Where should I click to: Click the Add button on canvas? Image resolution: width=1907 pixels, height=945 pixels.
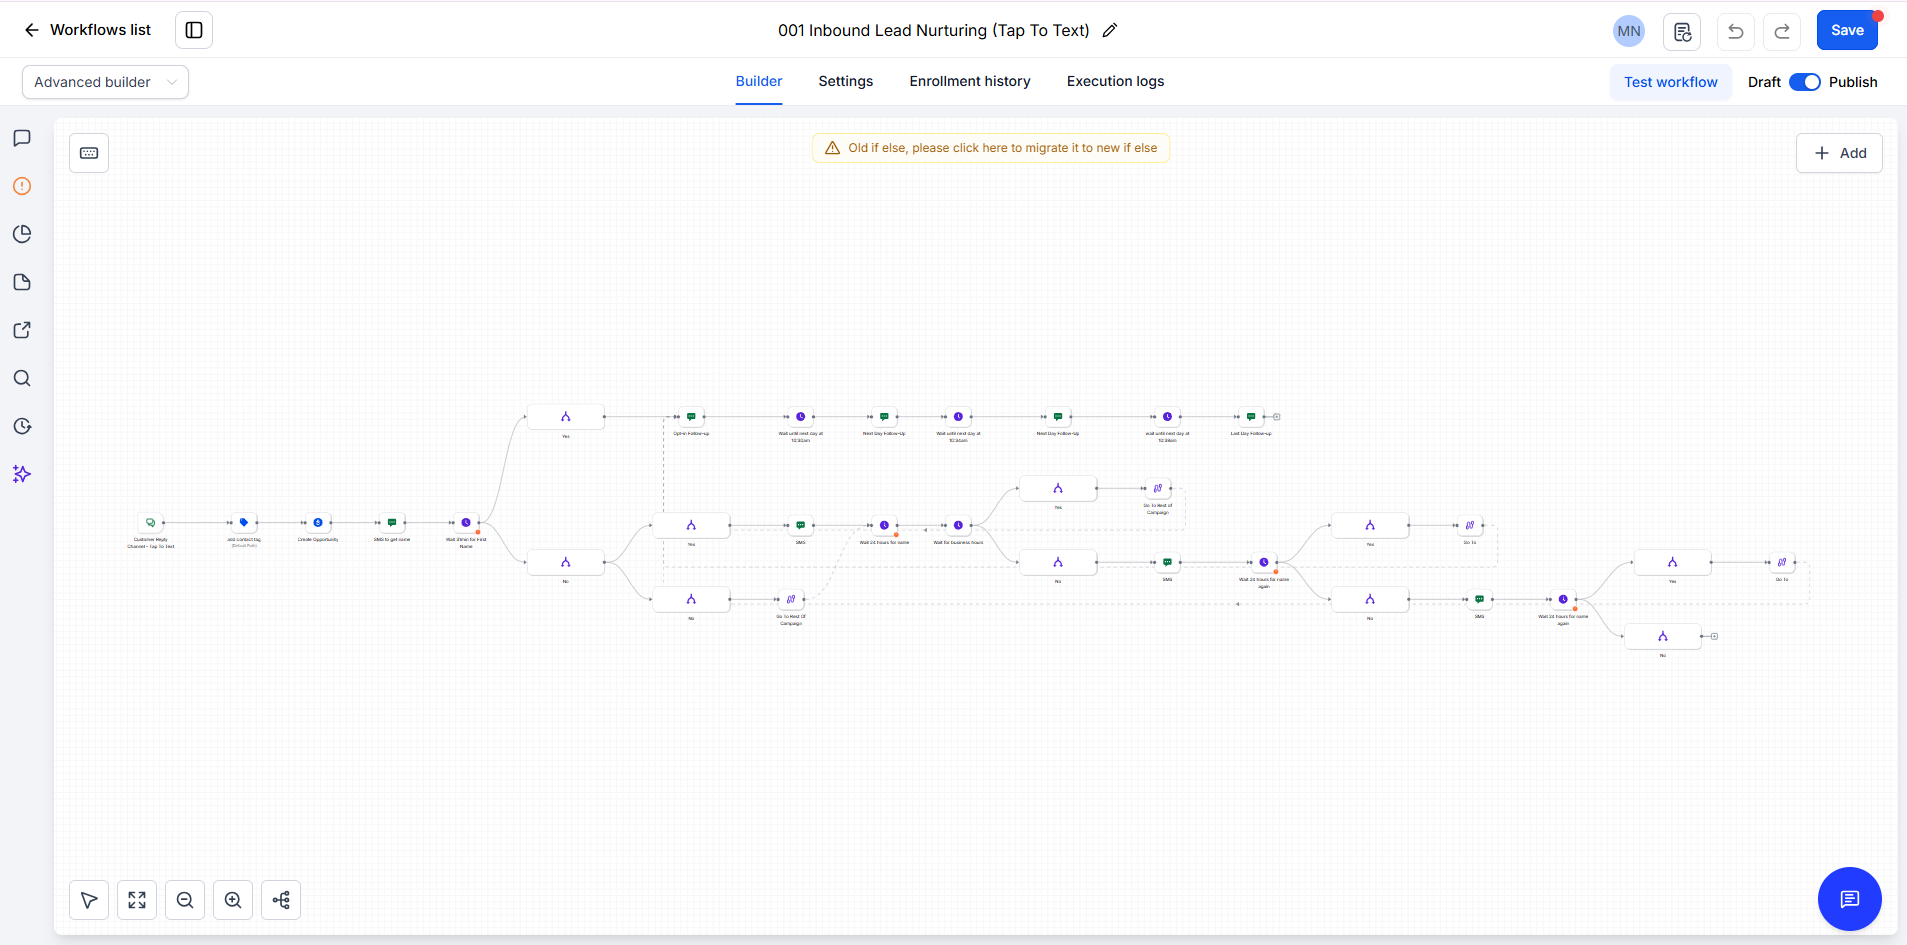(x=1839, y=153)
